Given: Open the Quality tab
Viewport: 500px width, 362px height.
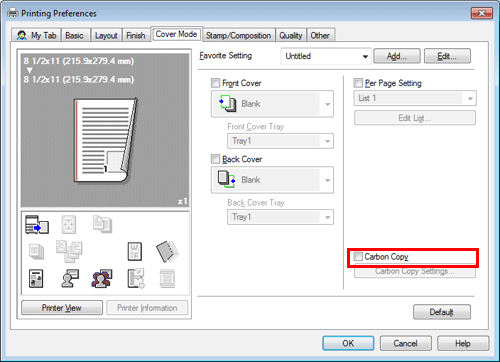Looking at the screenshot, I should [x=291, y=35].
